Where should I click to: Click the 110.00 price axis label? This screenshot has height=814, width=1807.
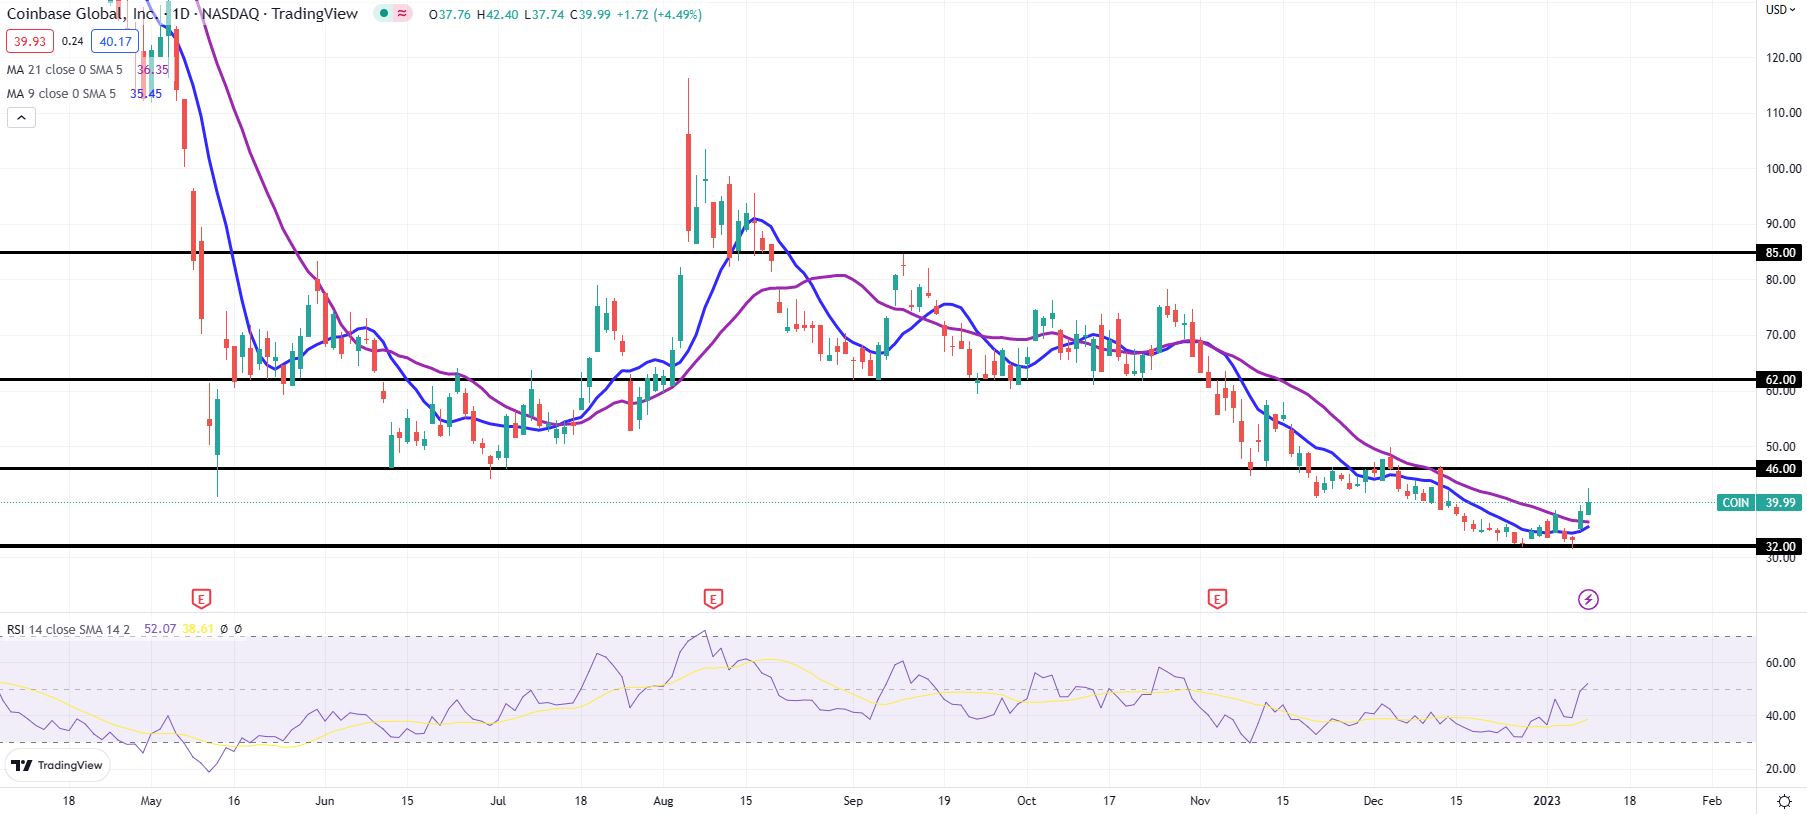1783,113
